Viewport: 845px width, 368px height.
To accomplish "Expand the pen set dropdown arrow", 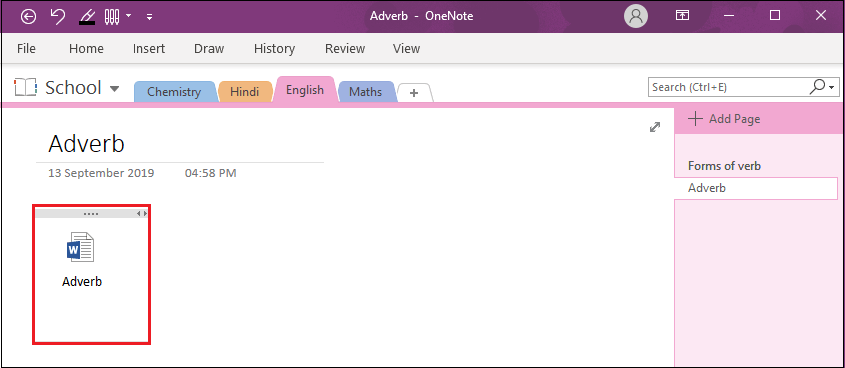I will coord(128,16).
